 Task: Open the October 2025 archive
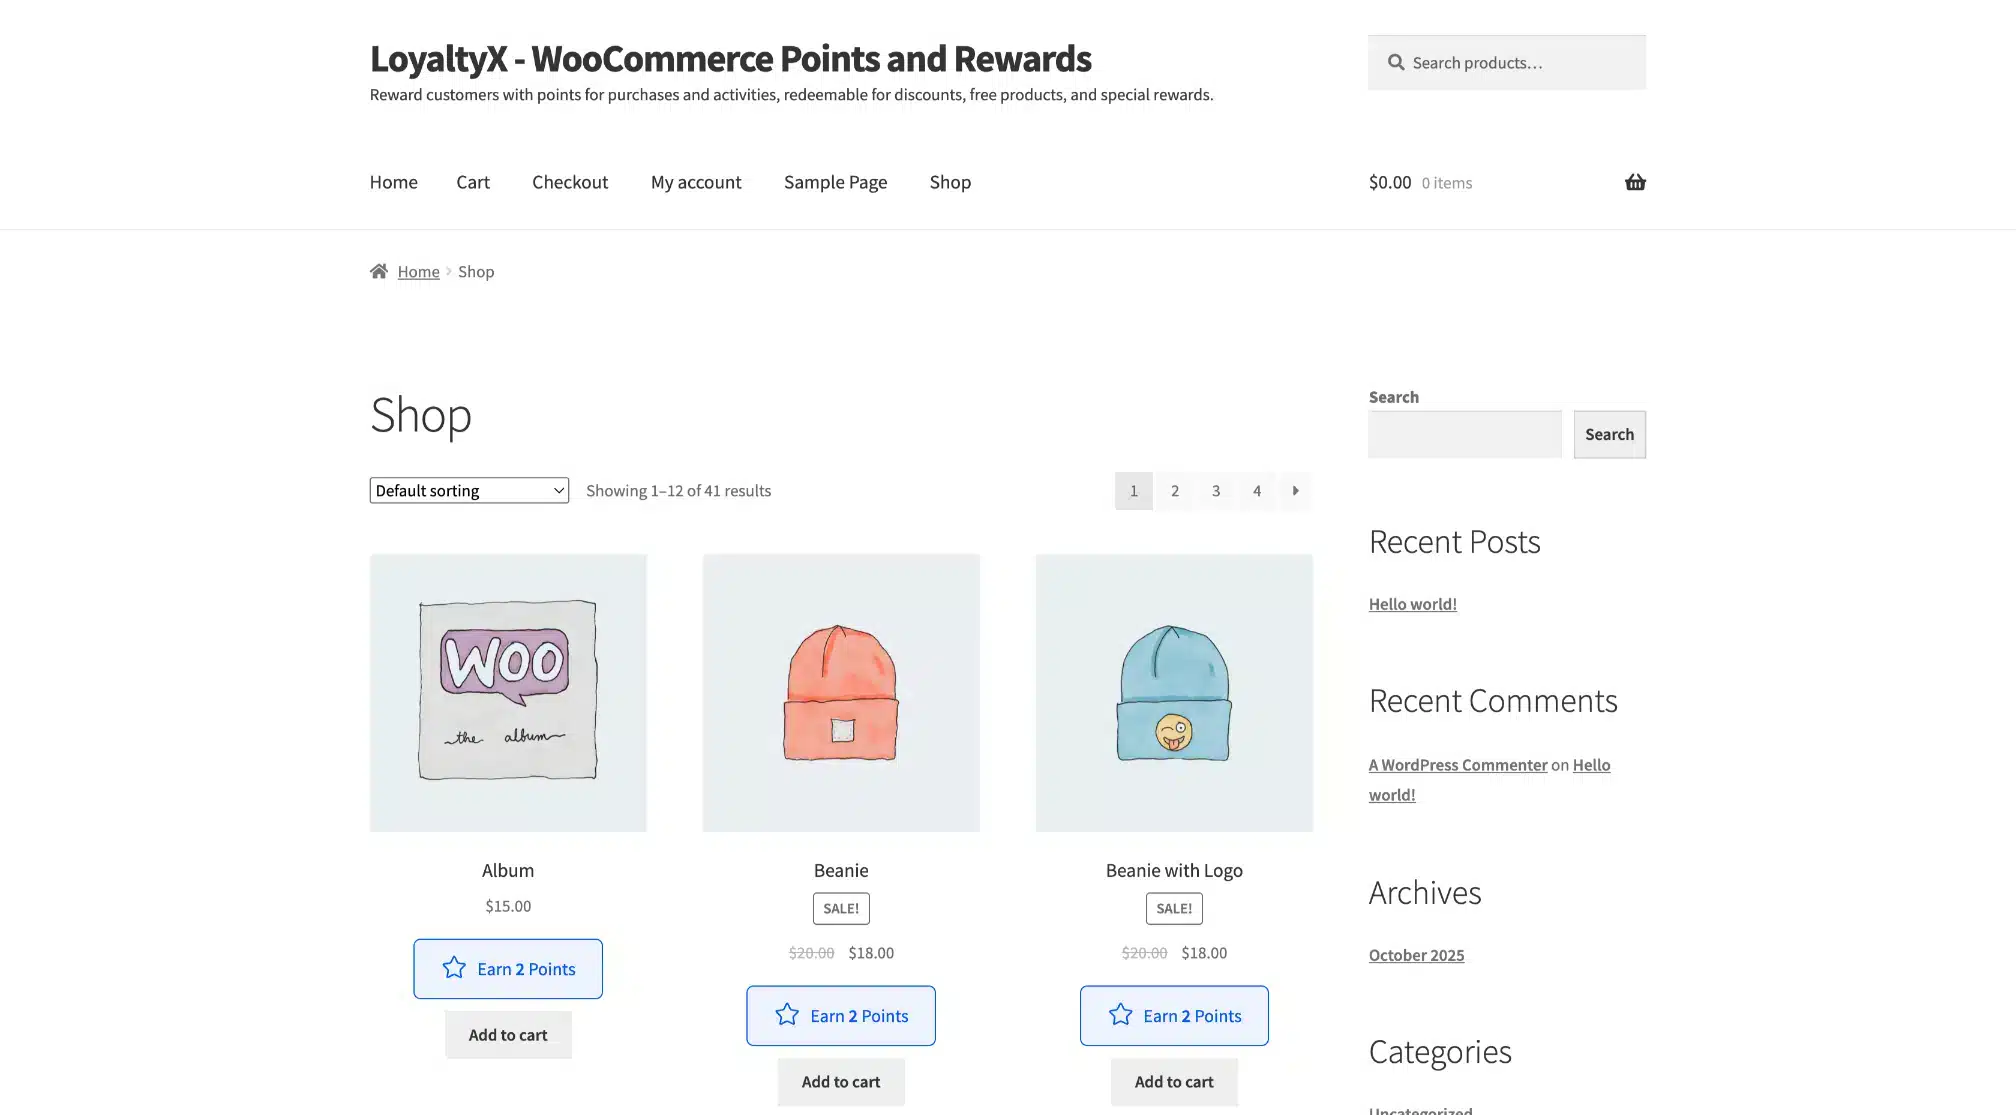tap(1416, 955)
